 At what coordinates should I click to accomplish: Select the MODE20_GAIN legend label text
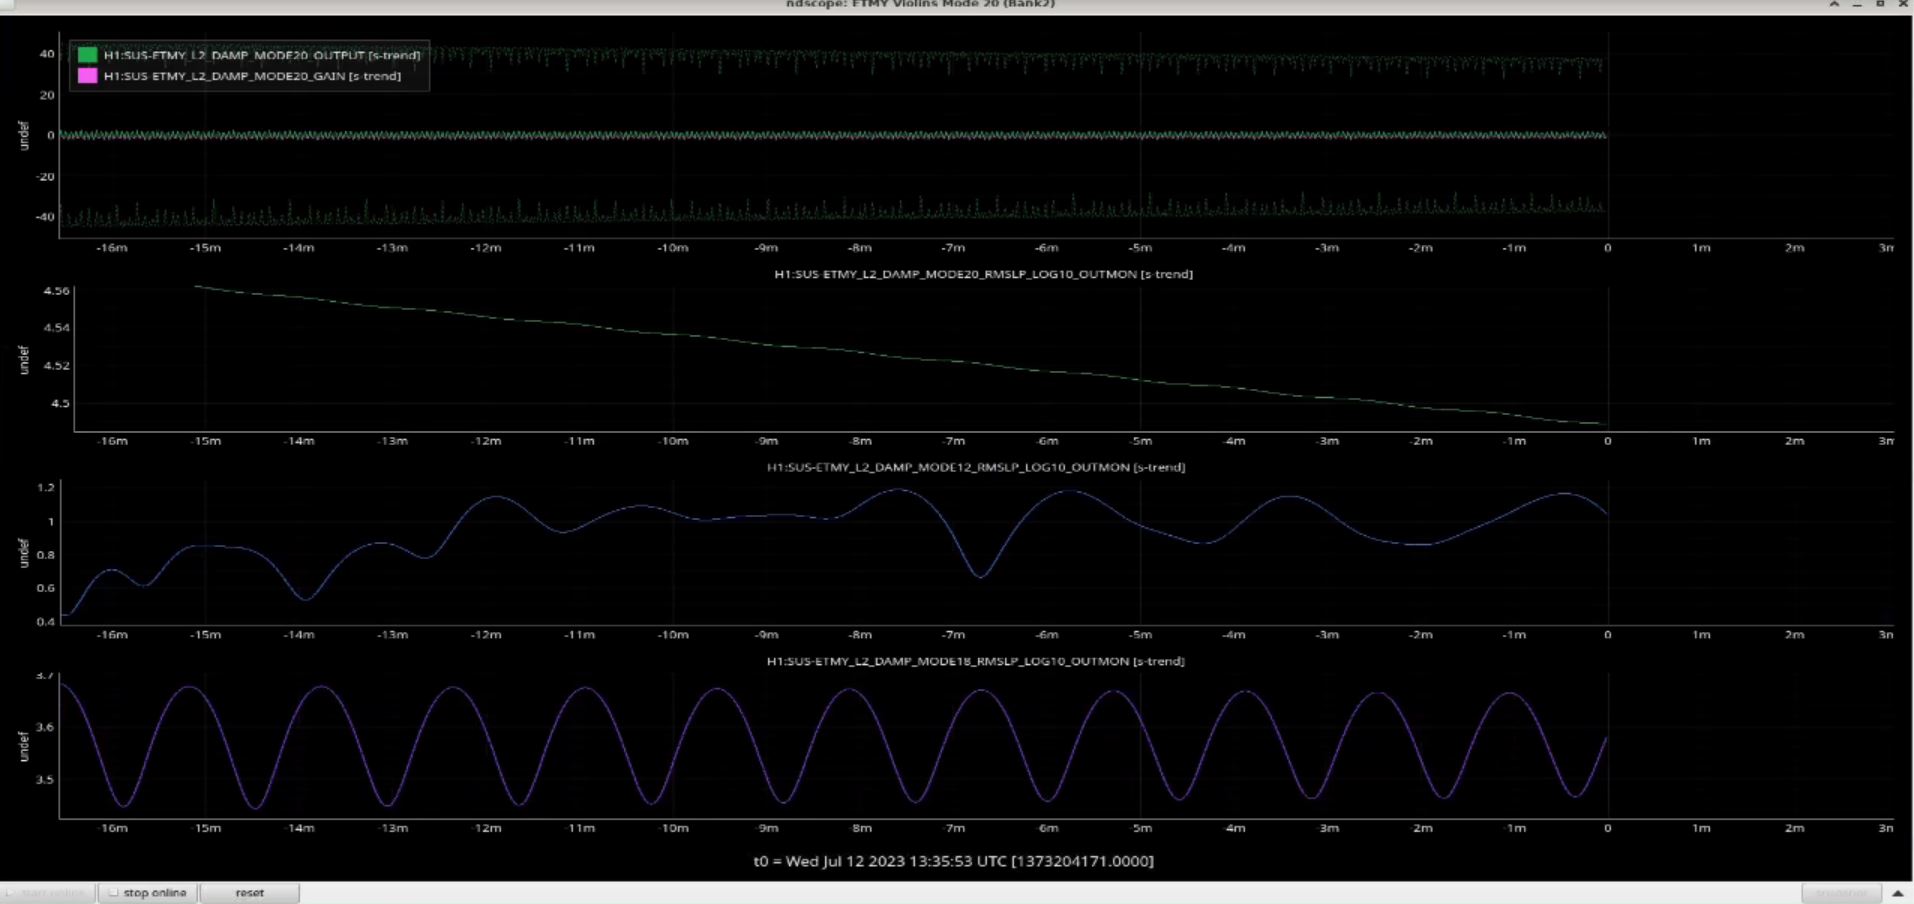[252, 76]
